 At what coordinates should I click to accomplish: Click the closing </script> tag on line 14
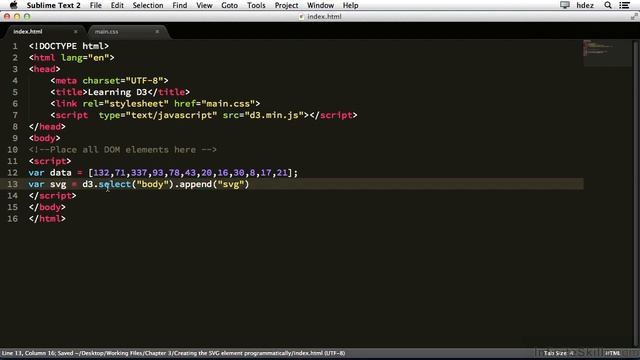pos(52,196)
